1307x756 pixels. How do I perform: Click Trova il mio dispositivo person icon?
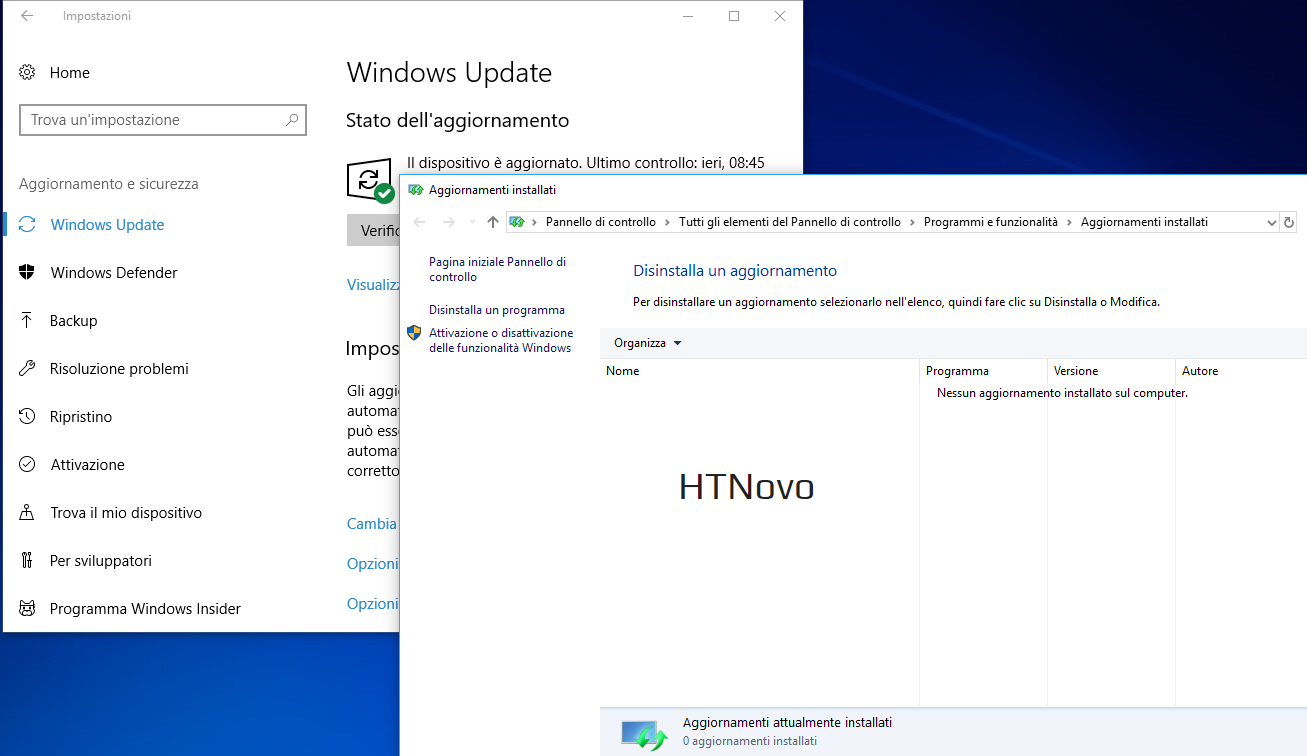click(28, 512)
